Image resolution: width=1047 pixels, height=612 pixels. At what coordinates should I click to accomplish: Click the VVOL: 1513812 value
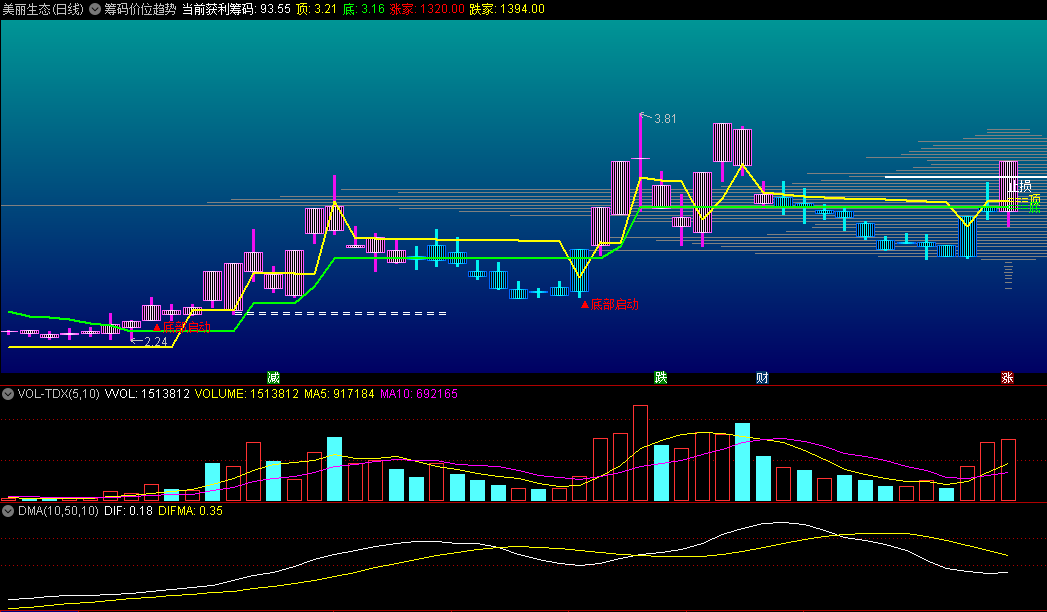pos(147,394)
